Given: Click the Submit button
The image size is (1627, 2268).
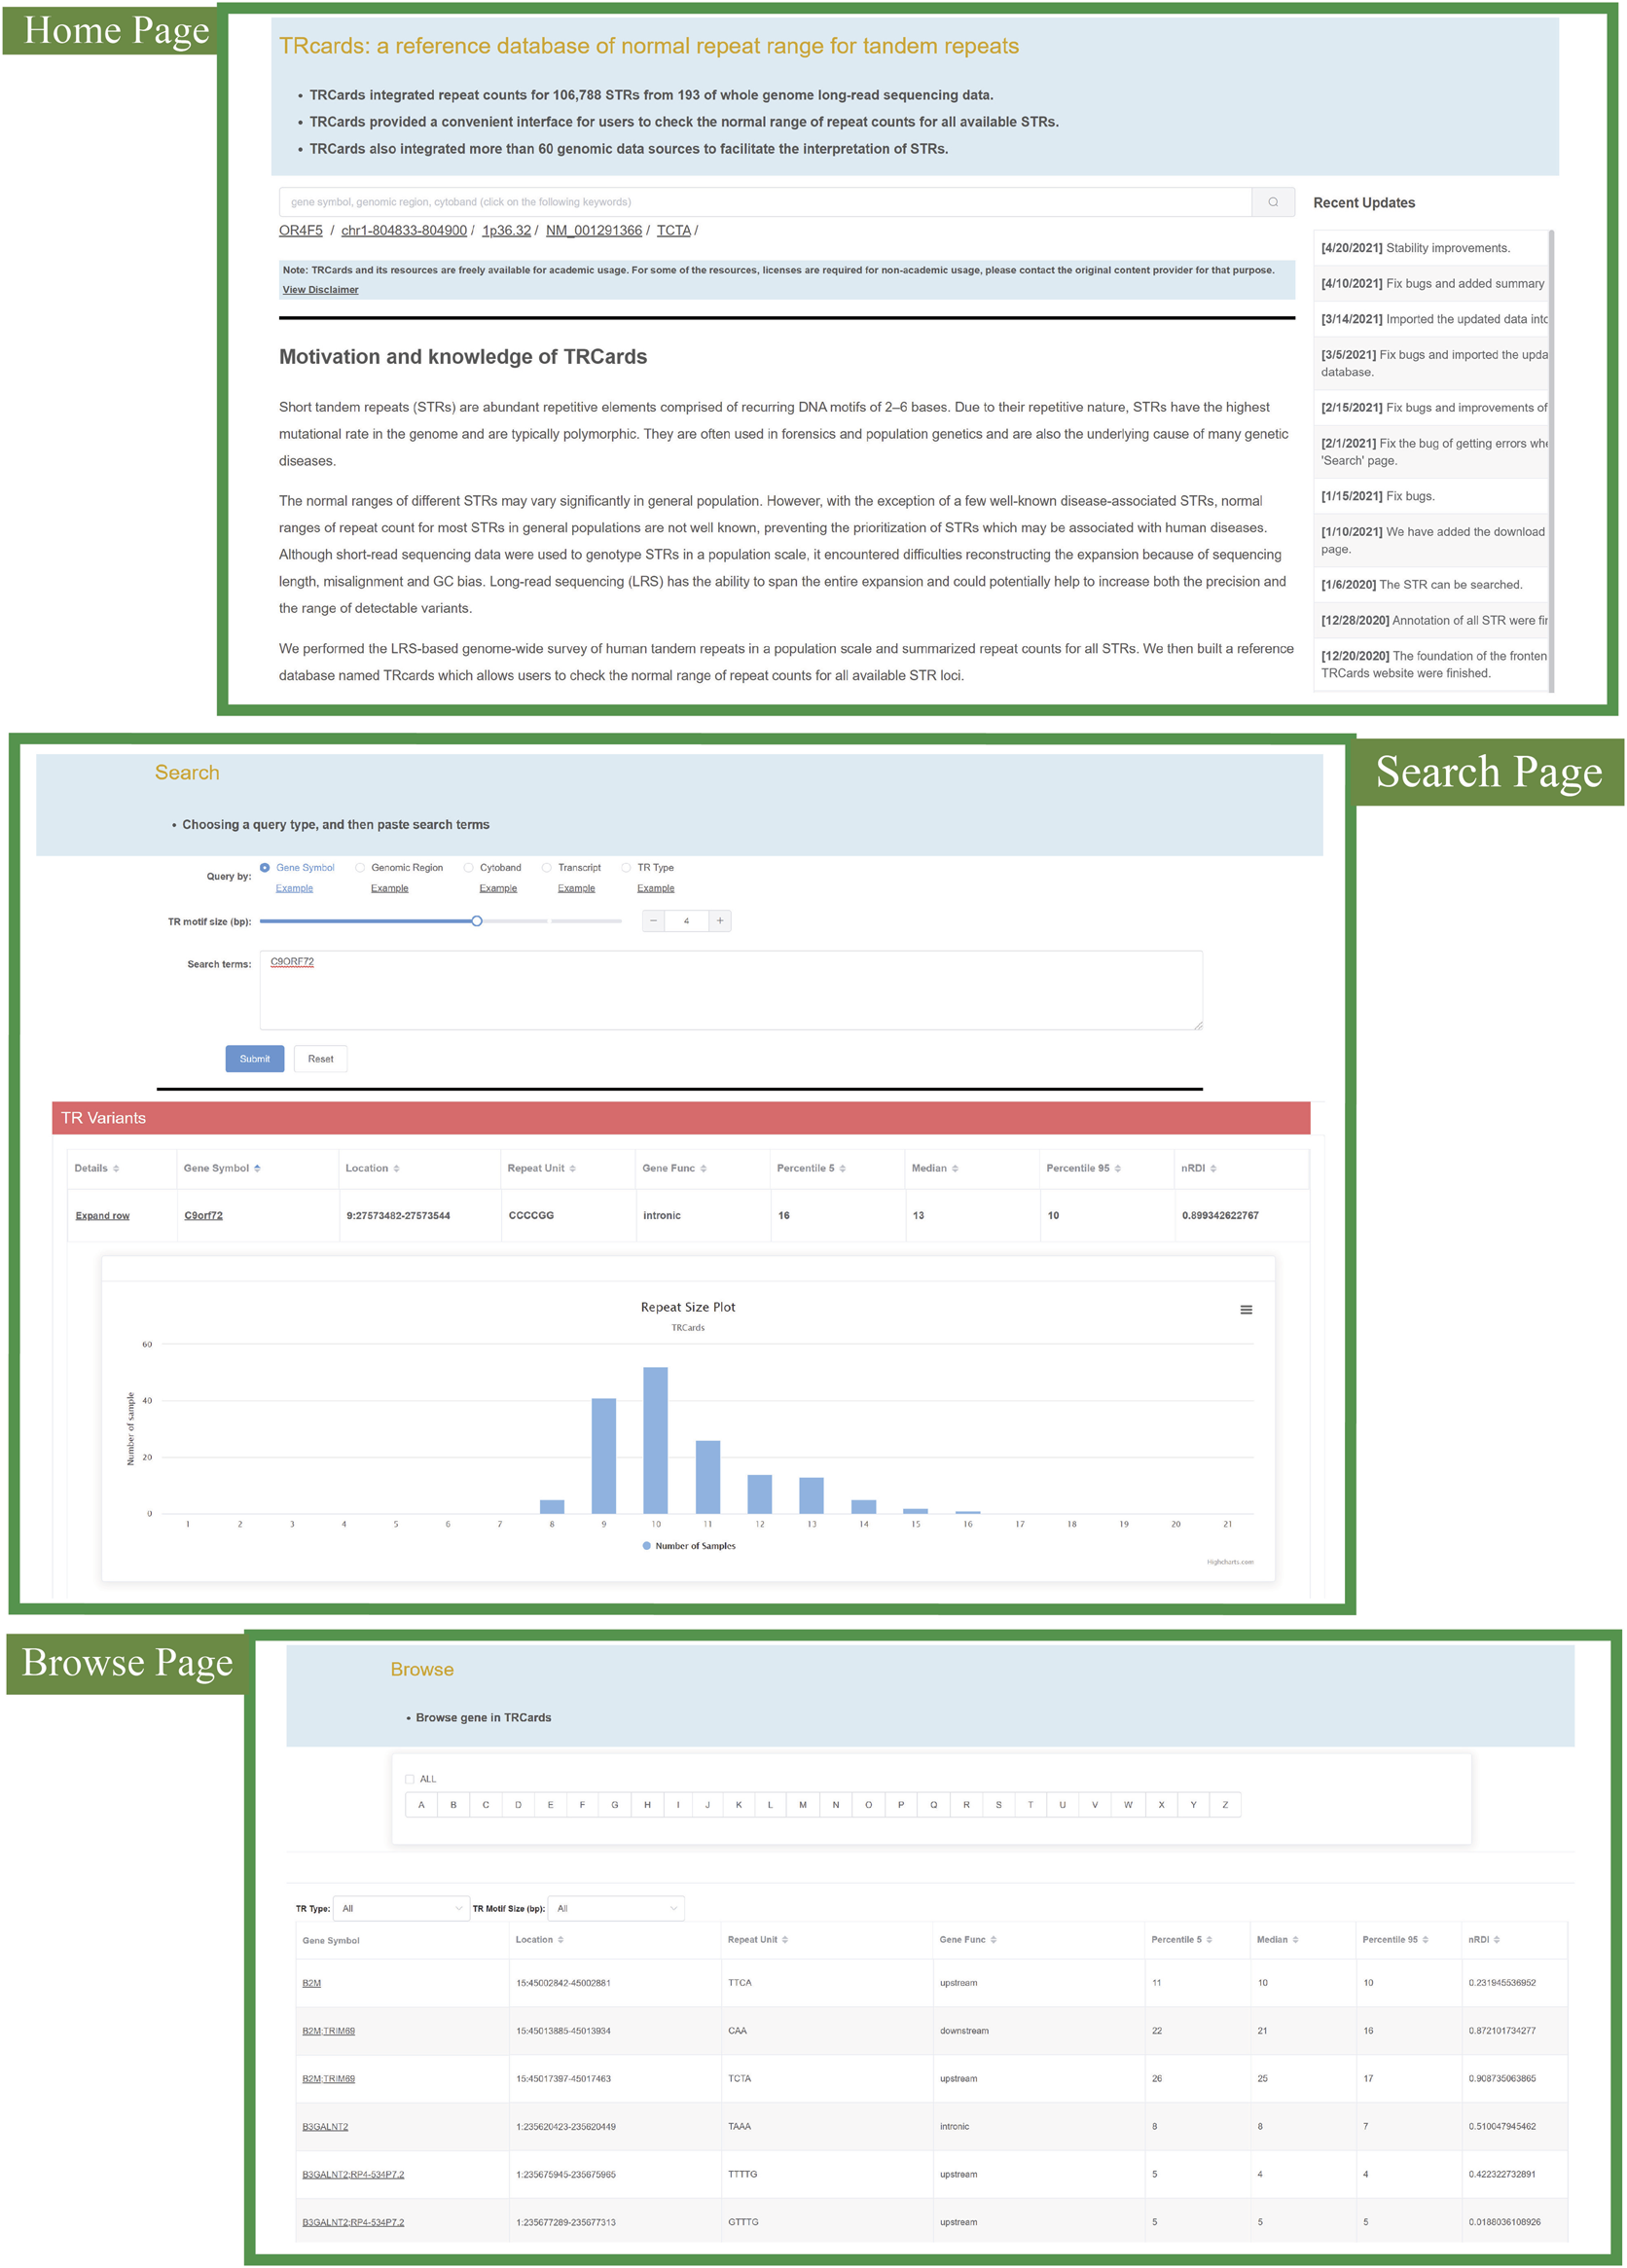Looking at the screenshot, I should click(254, 1058).
